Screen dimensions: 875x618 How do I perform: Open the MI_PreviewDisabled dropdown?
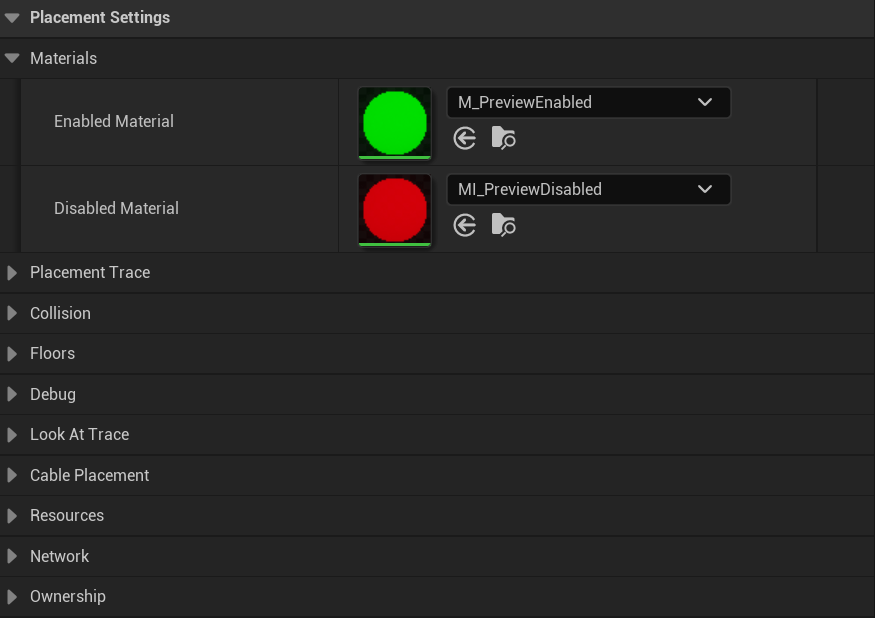click(x=704, y=189)
